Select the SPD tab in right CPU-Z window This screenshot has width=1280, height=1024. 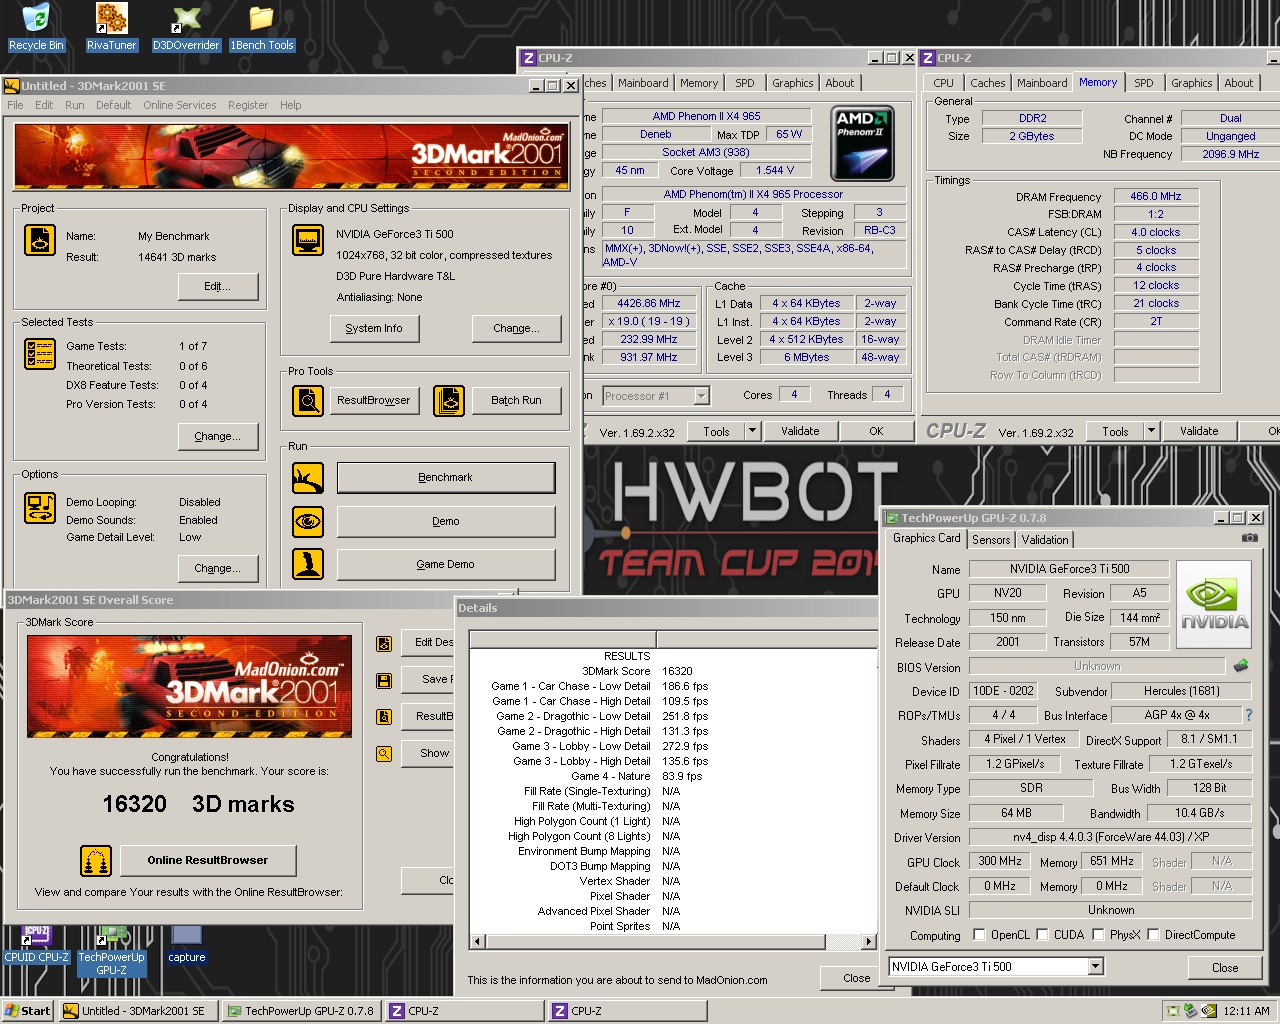1143,83
